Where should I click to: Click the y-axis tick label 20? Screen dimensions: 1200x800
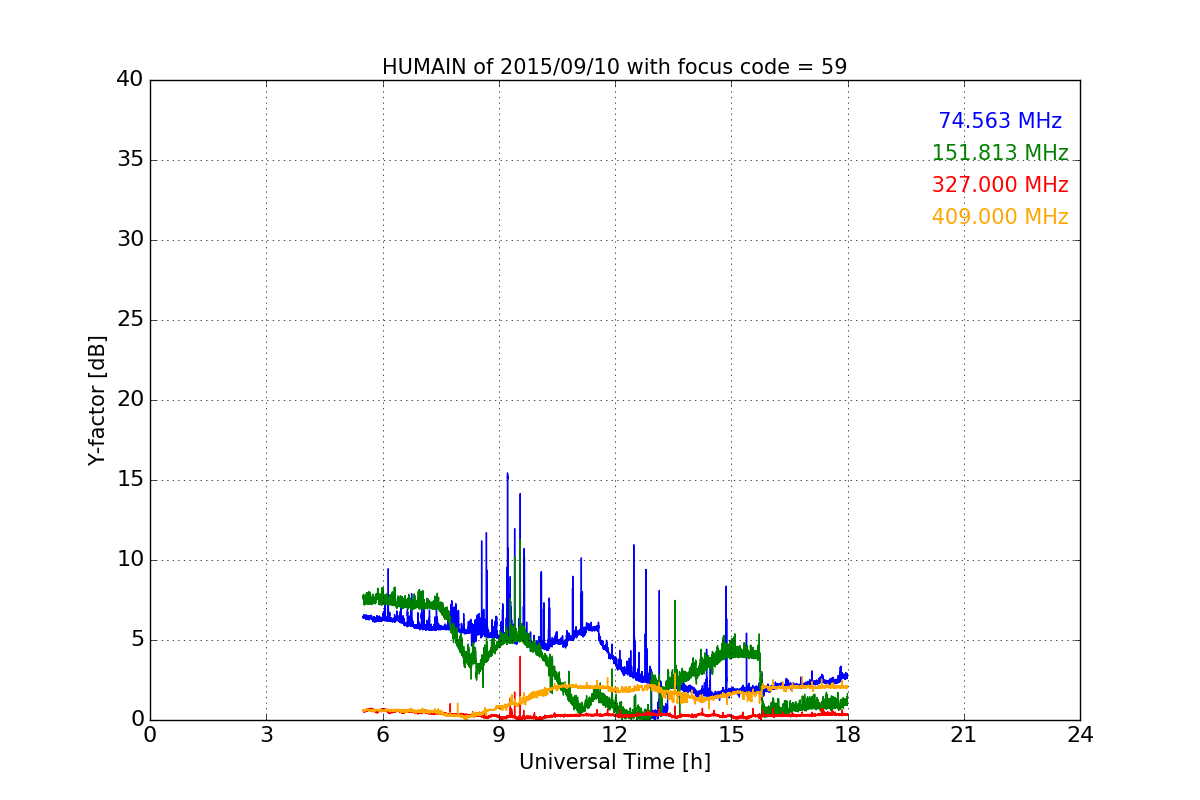coord(130,400)
